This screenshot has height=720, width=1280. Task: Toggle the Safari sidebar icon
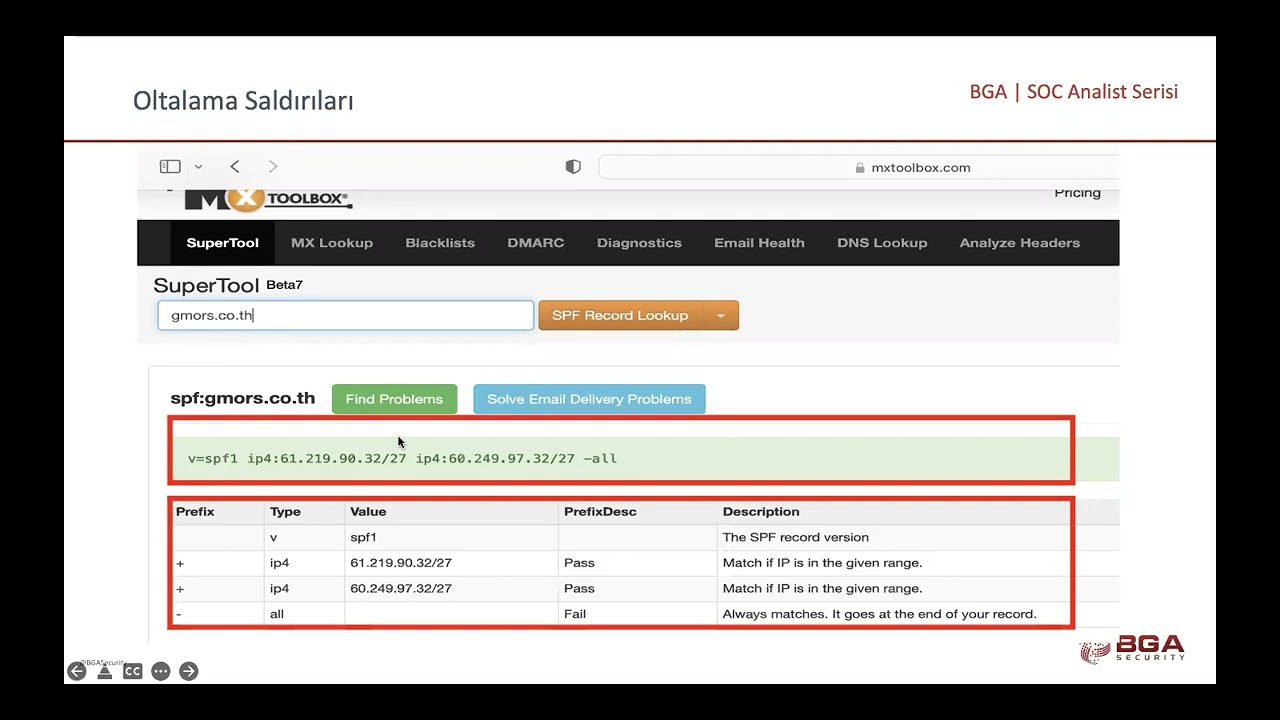[x=170, y=167]
